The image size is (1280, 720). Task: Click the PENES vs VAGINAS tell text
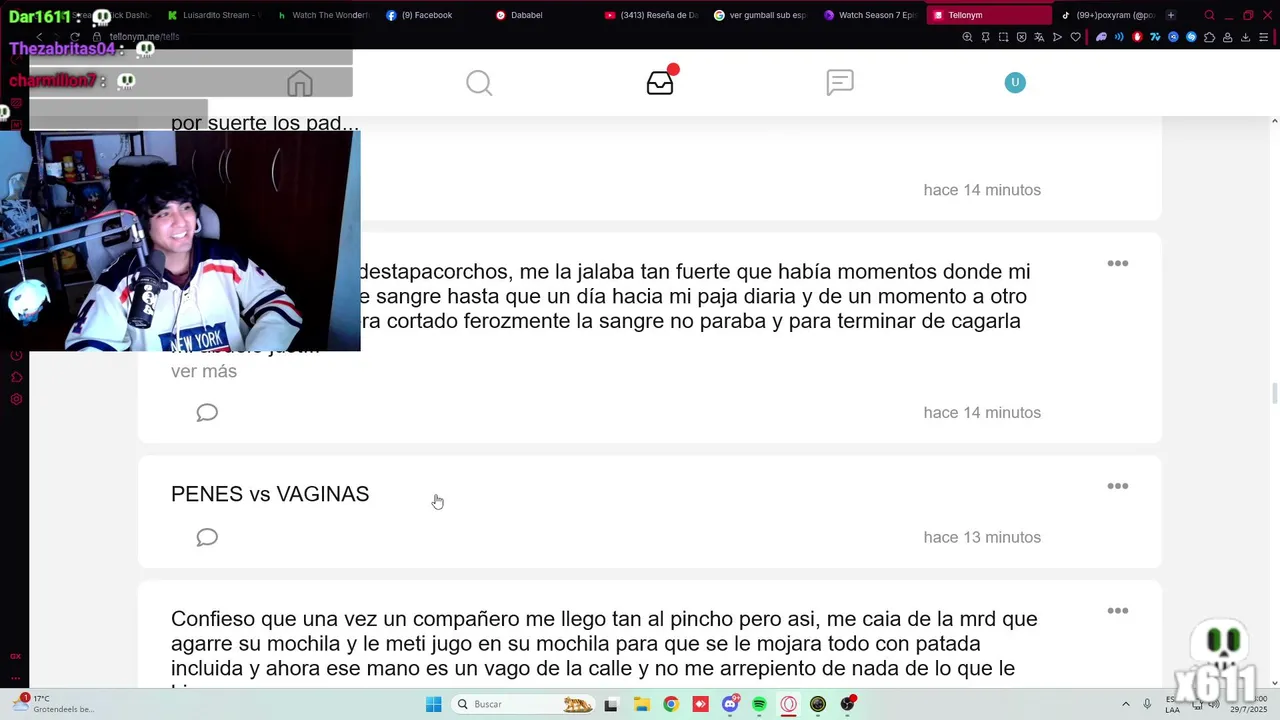270,494
